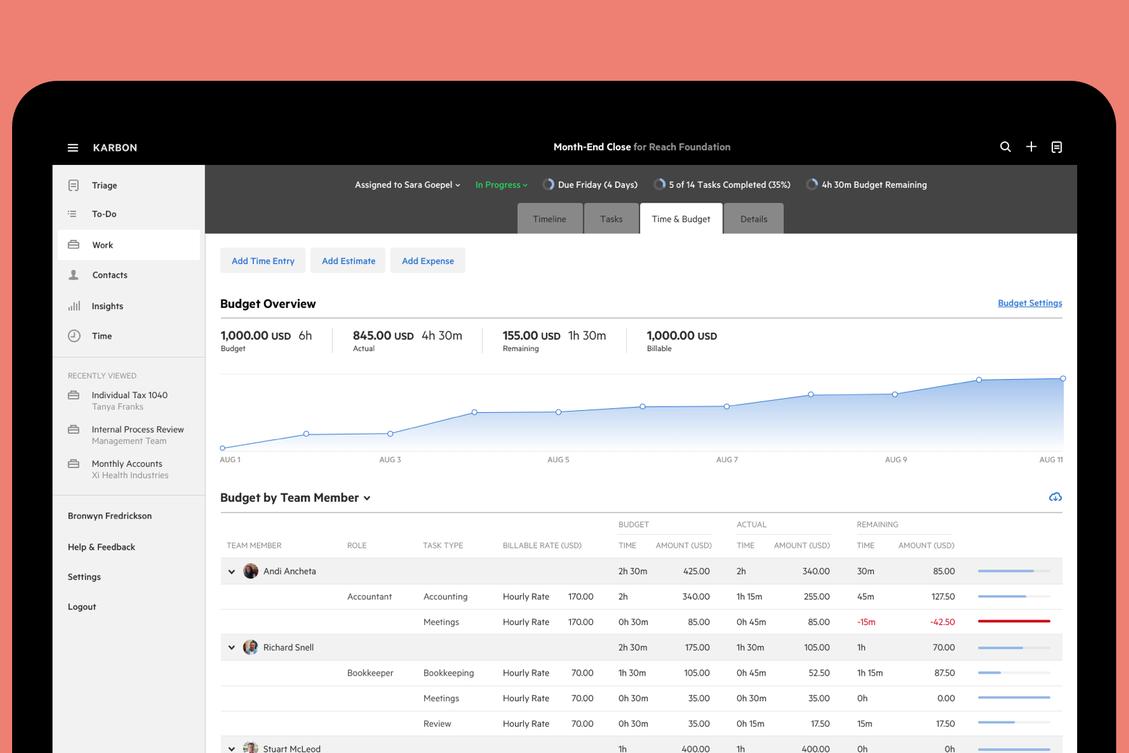The image size is (1129, 753).
Task: Click the search magnifier icon
Action: click(1005, 147)
